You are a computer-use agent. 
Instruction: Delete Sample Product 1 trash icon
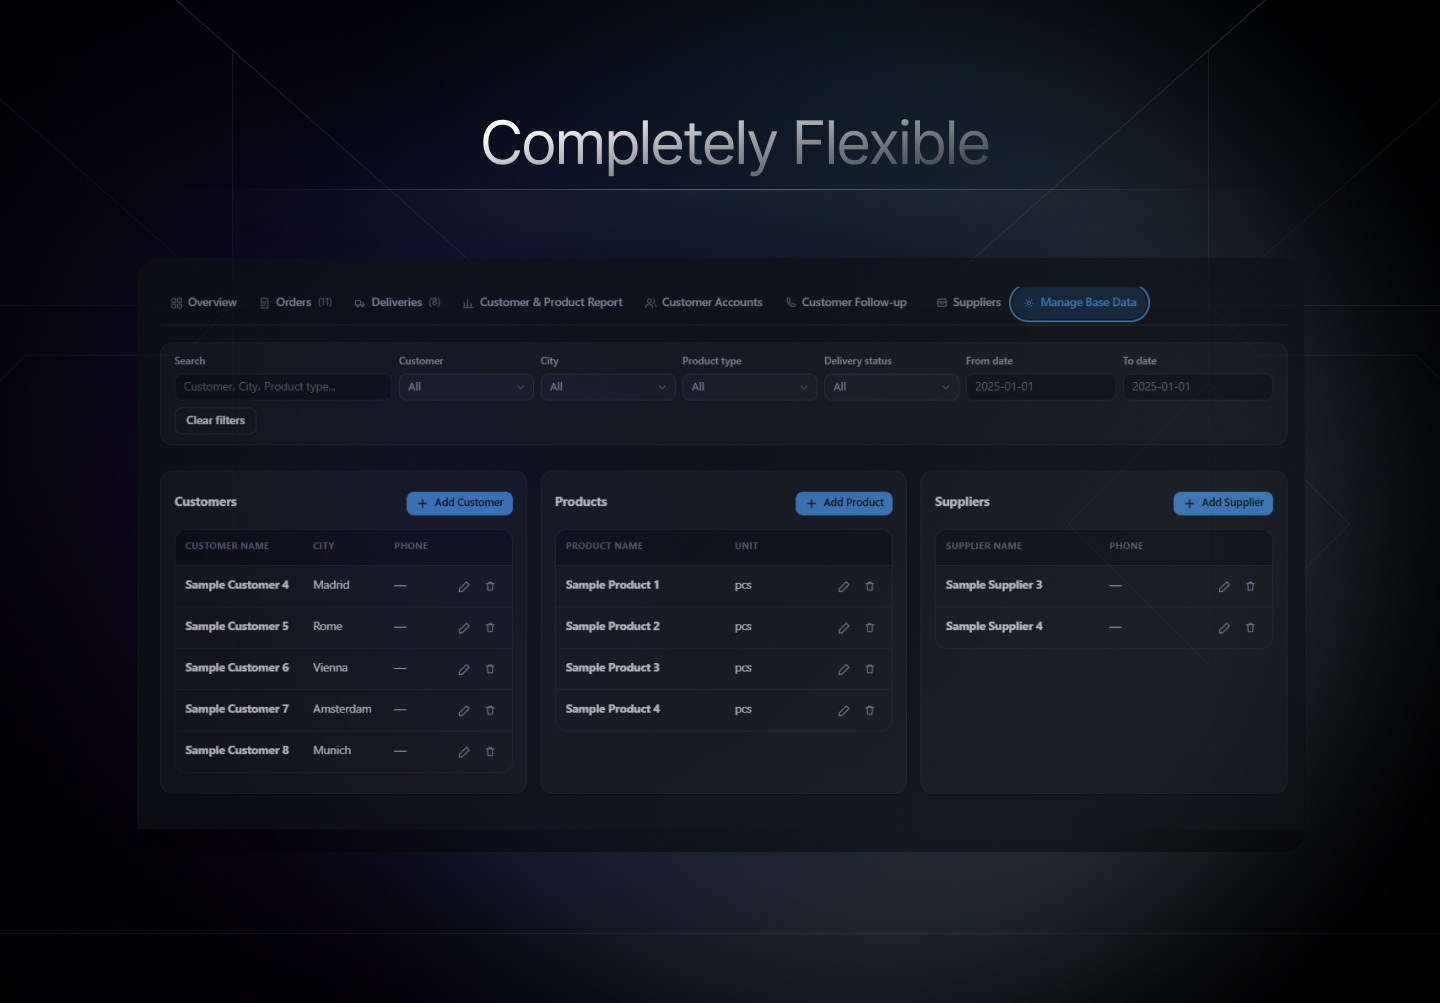pos(870,587)
